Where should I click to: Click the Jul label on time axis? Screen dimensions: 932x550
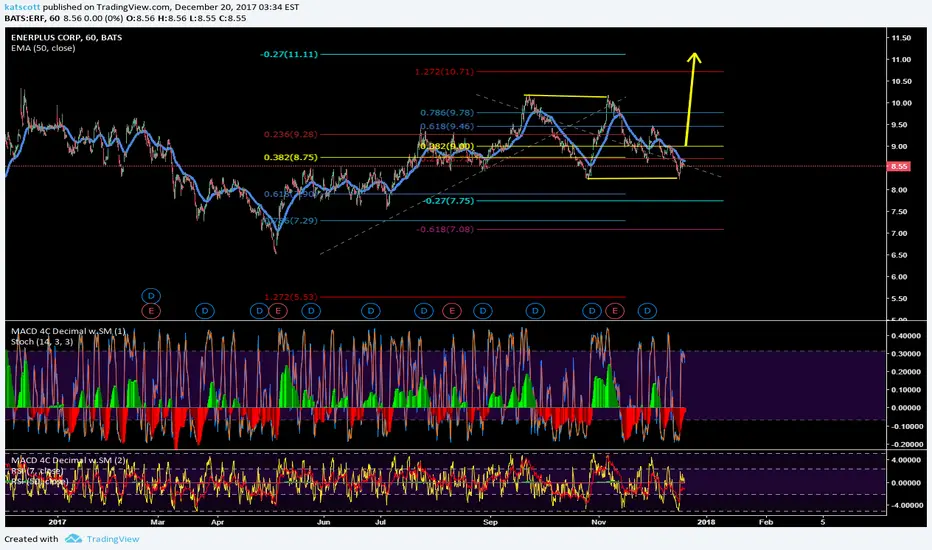[x=380, y=522]
